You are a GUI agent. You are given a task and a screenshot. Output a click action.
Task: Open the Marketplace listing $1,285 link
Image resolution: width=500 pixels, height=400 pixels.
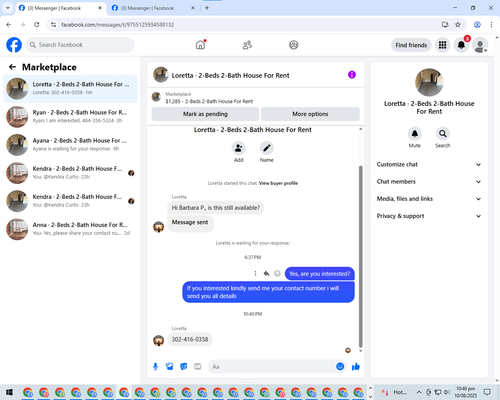point(209,101)
